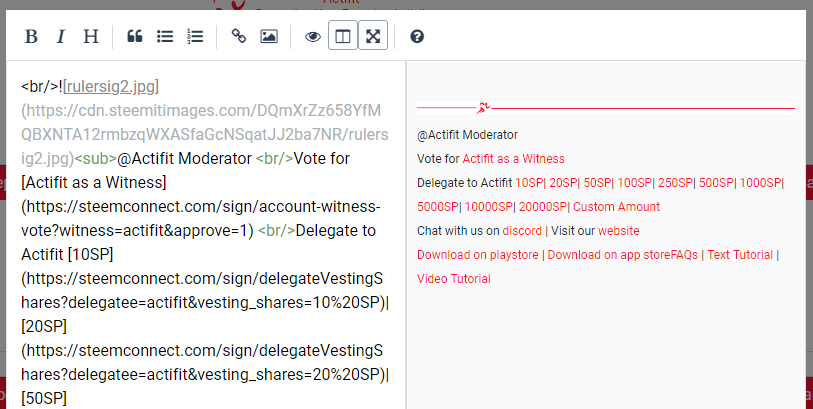Open the Text Tutorial link
Viewport: 813px width, 409px height.
click(x=740, y=255)
